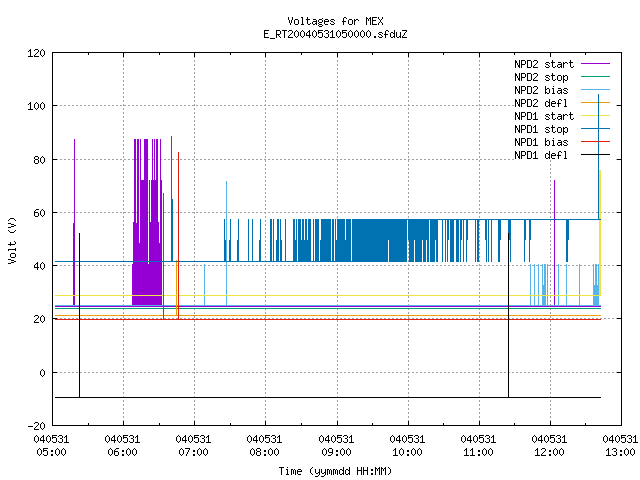The width and height of the screenshot is (640, 480).
Task: Click the purple NPD2 start legend line sample
Action: pyautogui.click(x=596, y=64)
